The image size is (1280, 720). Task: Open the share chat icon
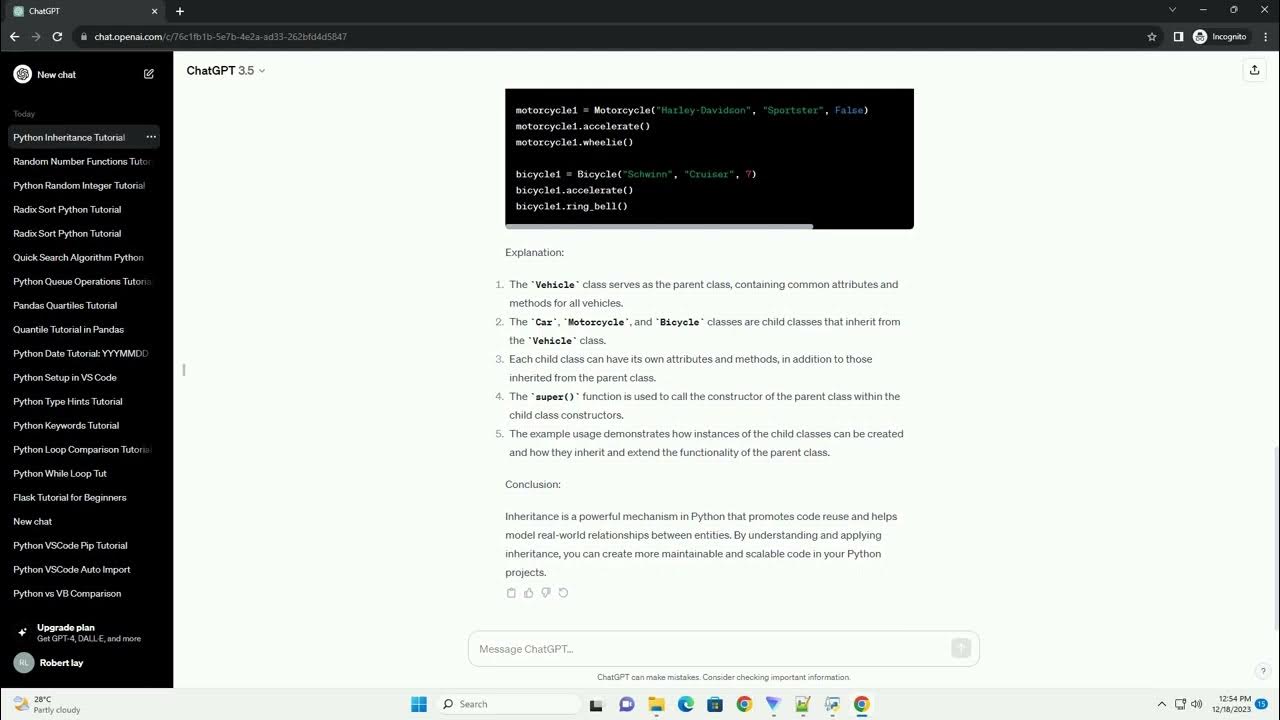coord(1254,70)
